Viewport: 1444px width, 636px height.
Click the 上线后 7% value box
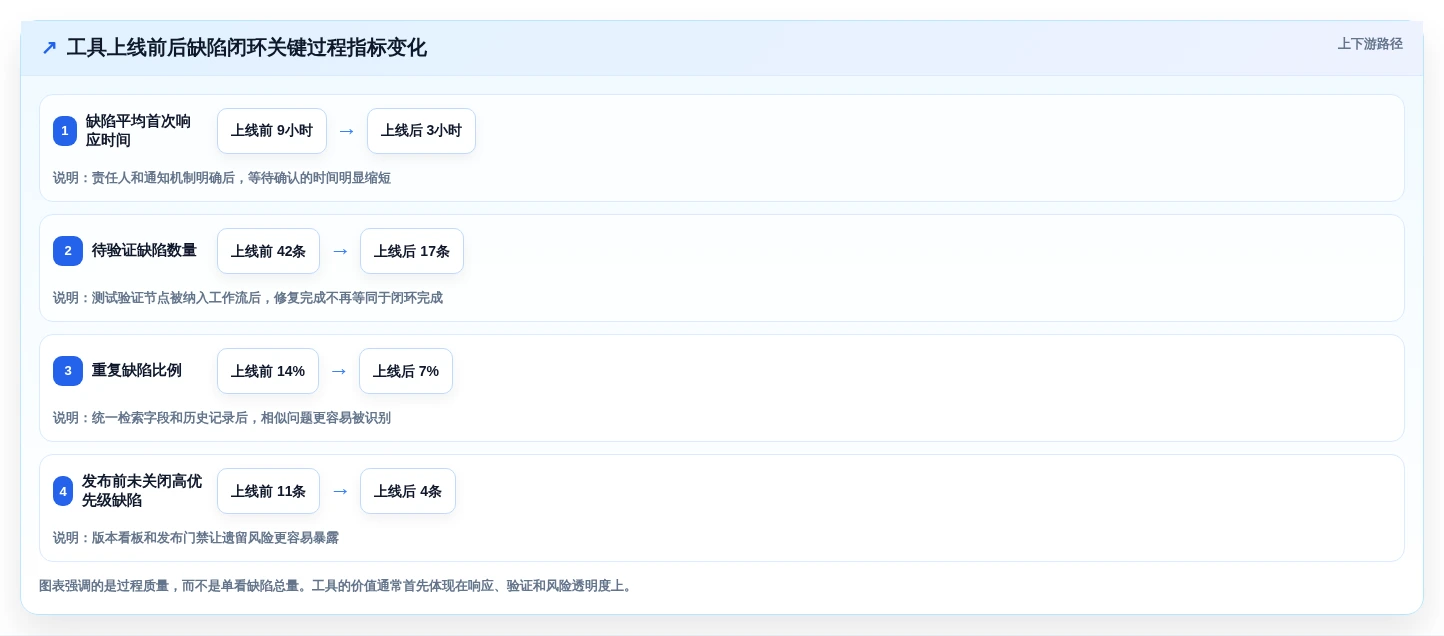point(406,371)
